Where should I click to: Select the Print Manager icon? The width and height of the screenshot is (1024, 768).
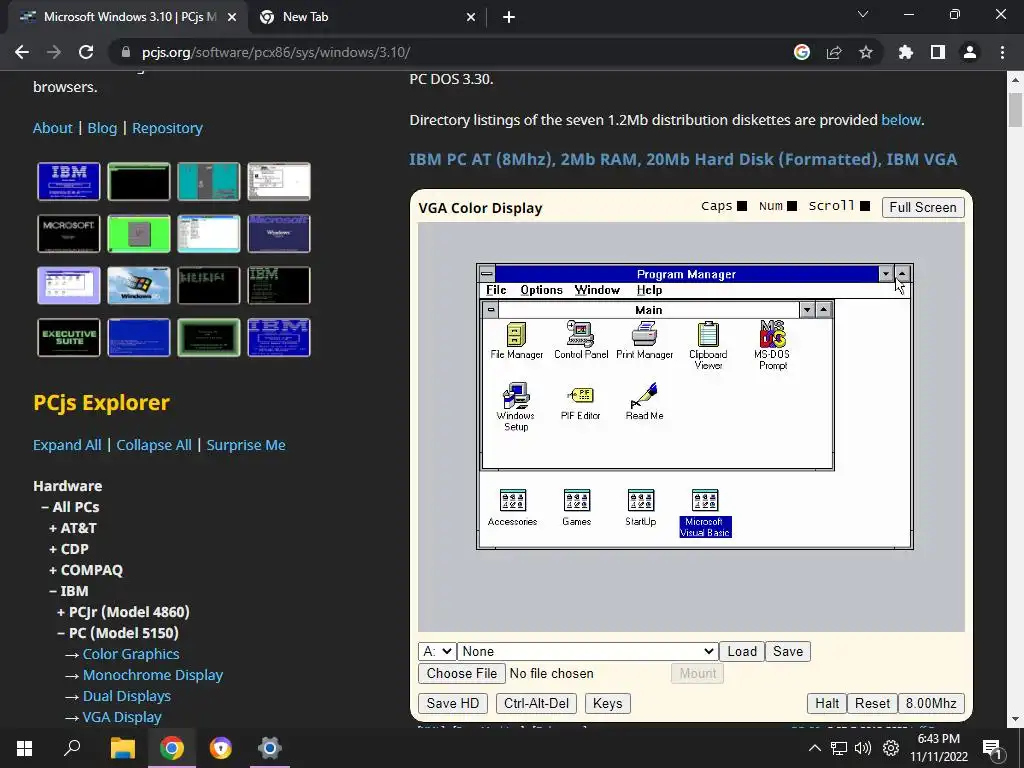(645, 340)
